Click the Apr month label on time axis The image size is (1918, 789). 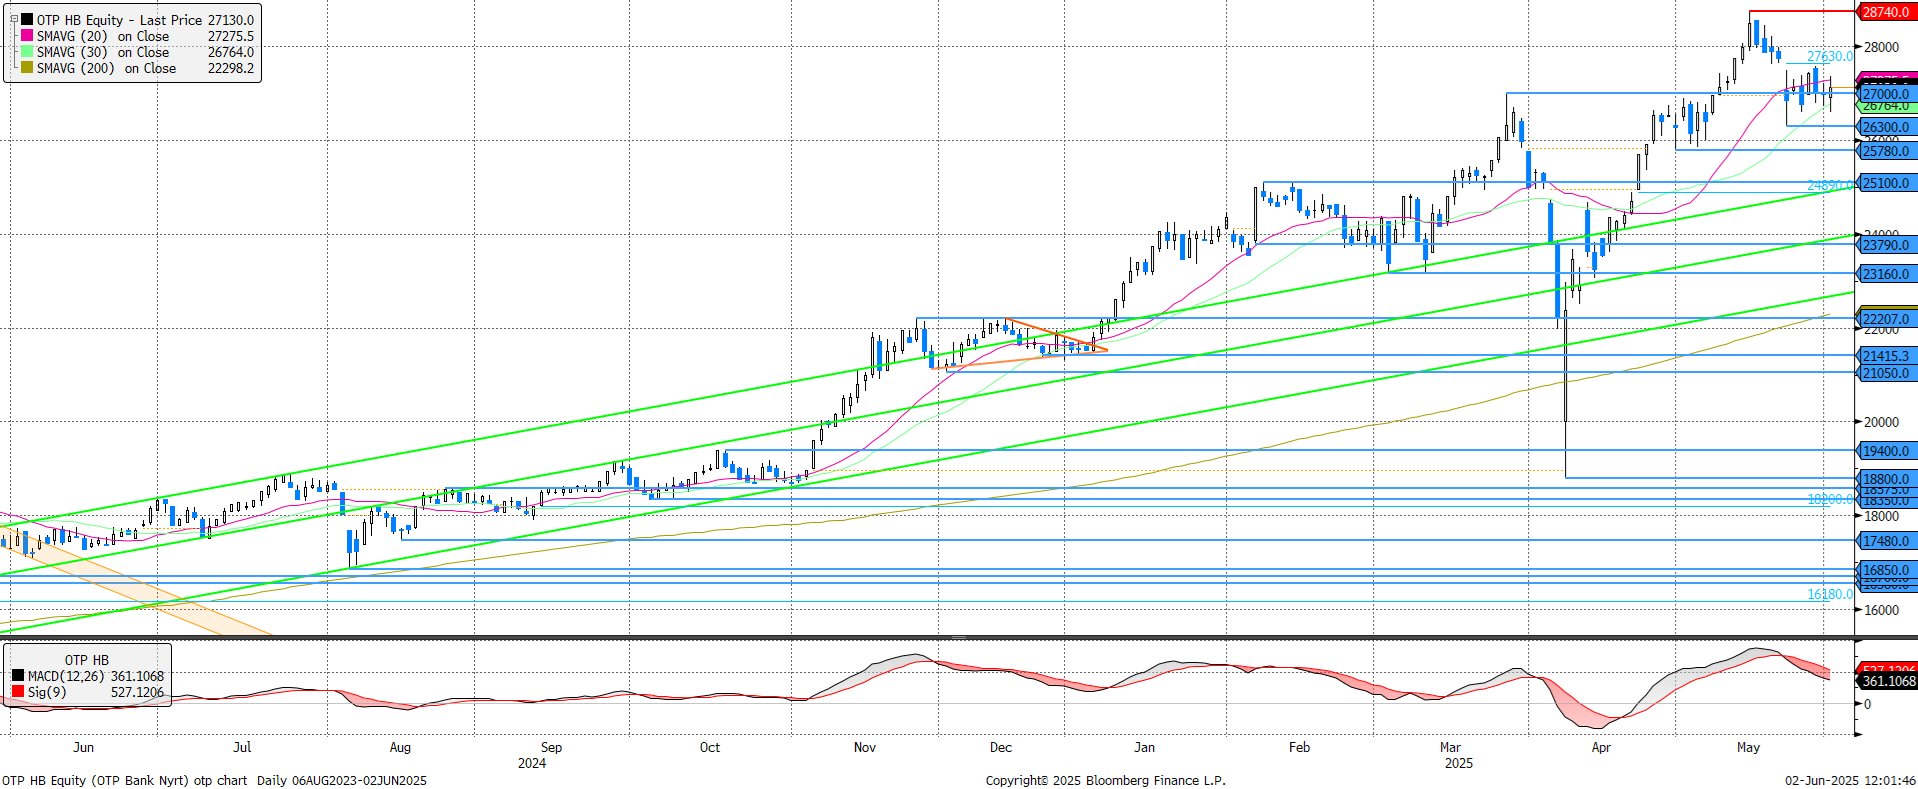1601,747
